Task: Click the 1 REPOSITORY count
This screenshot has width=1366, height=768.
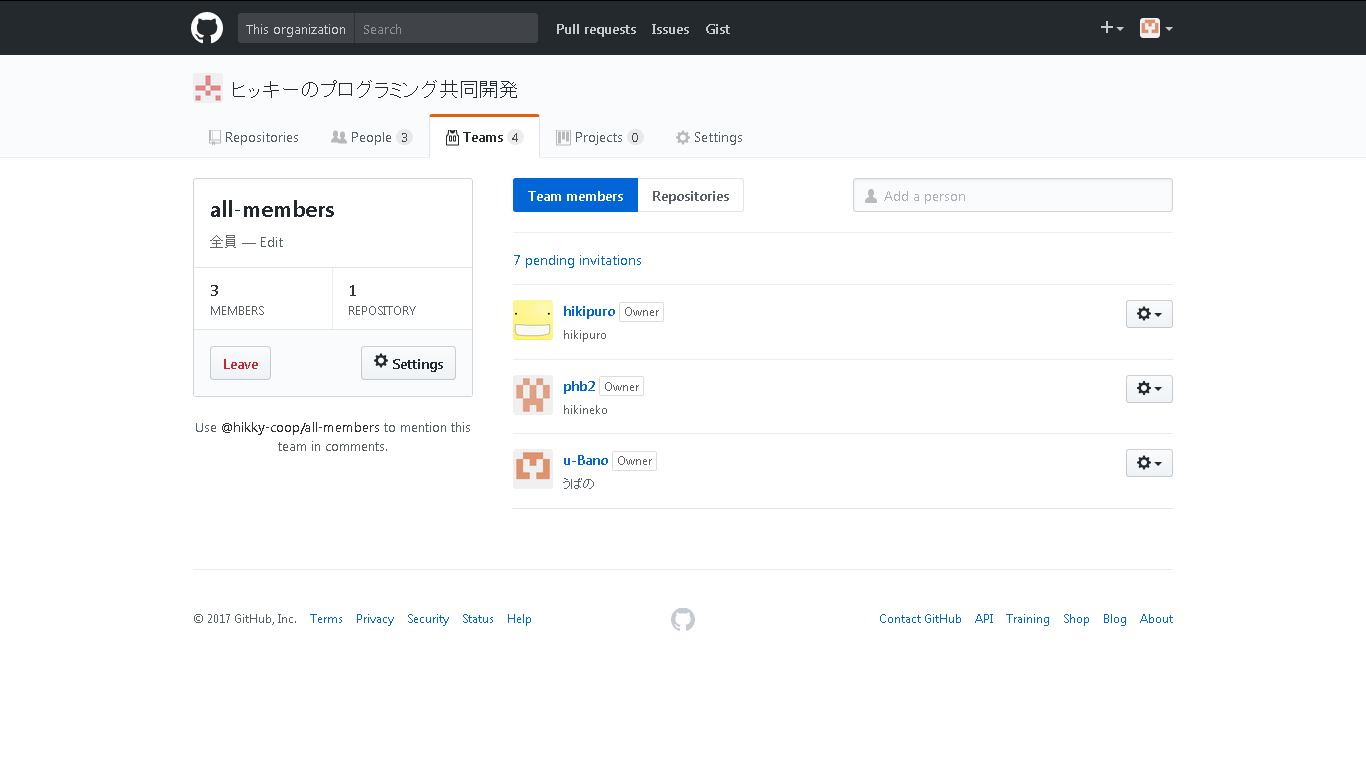Action: pyautogui.click(x=402, y=299)
